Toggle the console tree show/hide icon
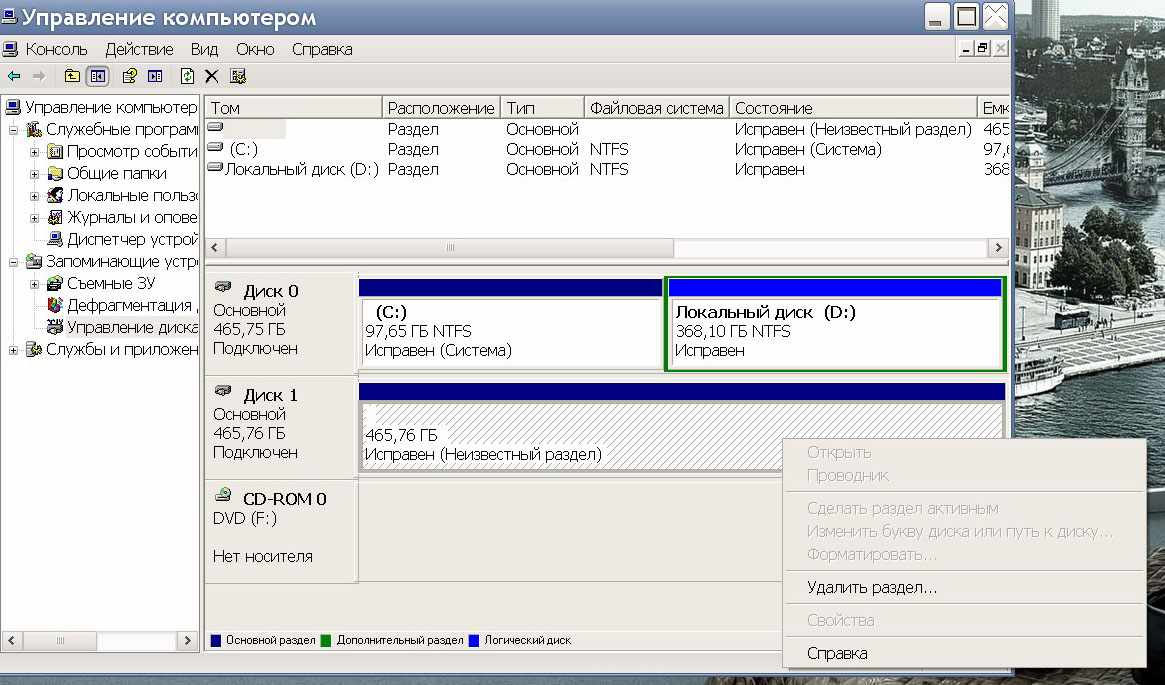This screenshot has height=685, width=1165. tap(97, 76)
